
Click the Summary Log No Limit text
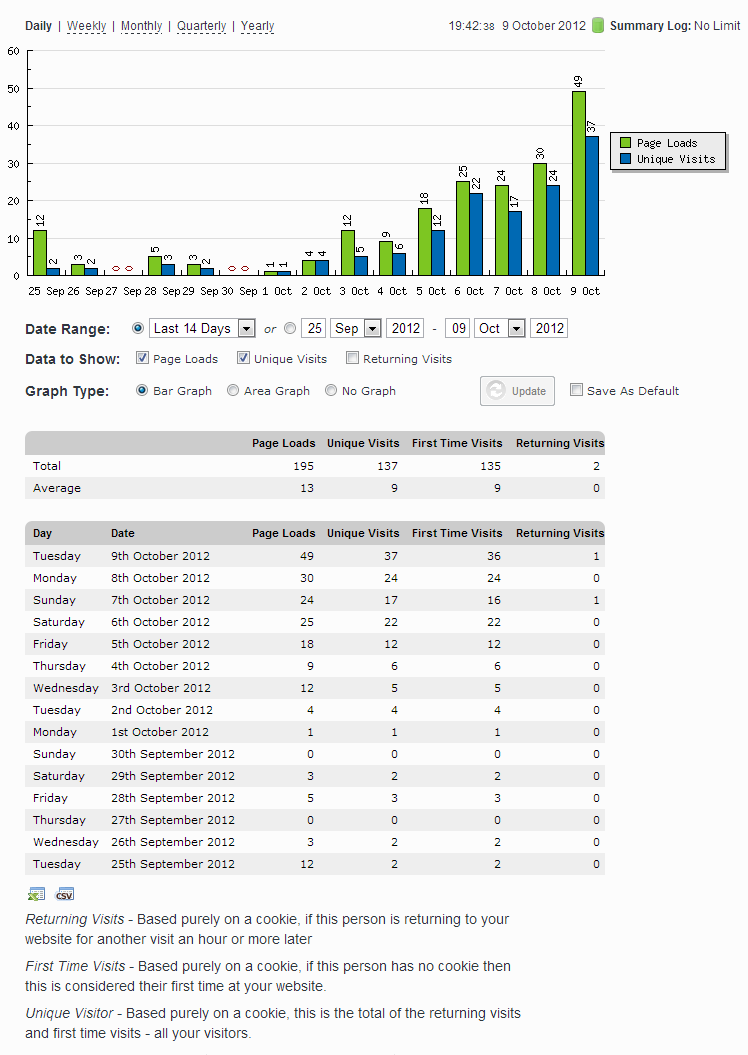click(675, 26)
